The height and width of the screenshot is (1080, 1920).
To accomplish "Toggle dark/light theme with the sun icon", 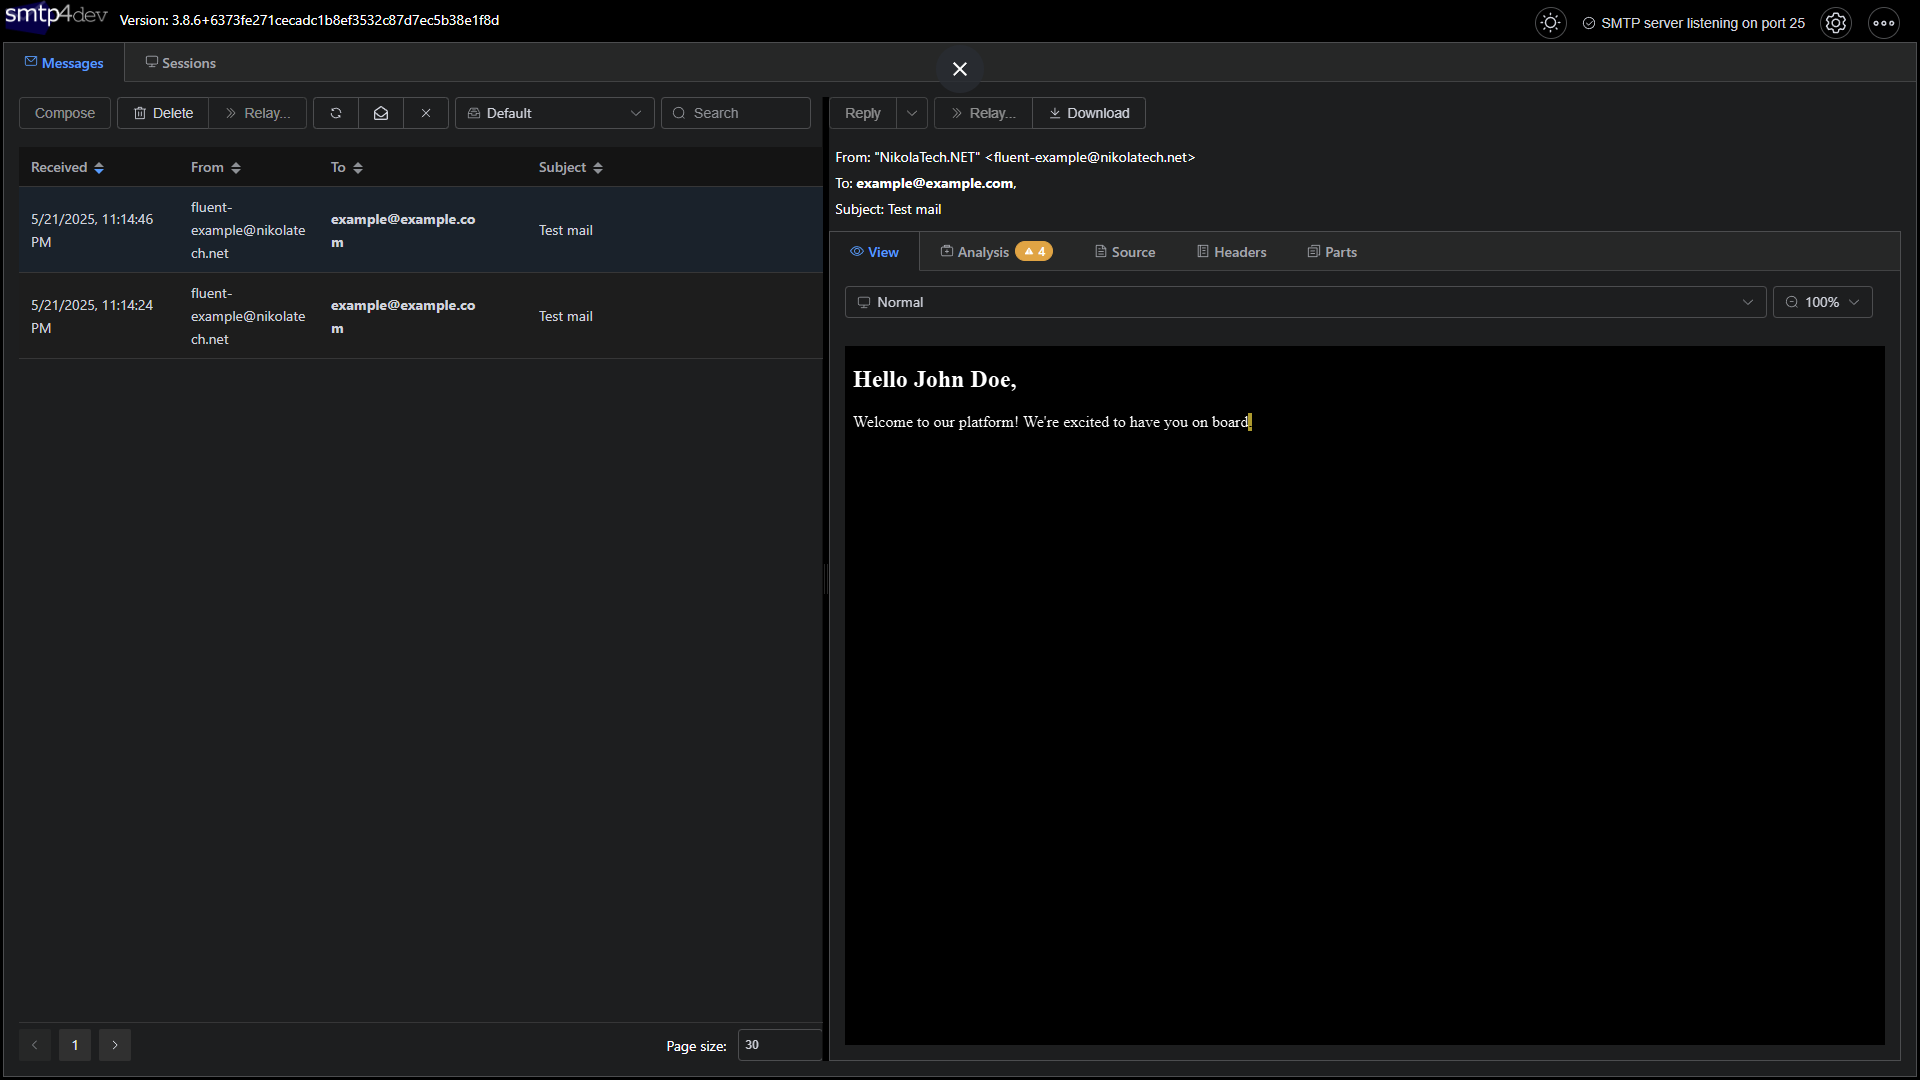I will [1550, 22].
